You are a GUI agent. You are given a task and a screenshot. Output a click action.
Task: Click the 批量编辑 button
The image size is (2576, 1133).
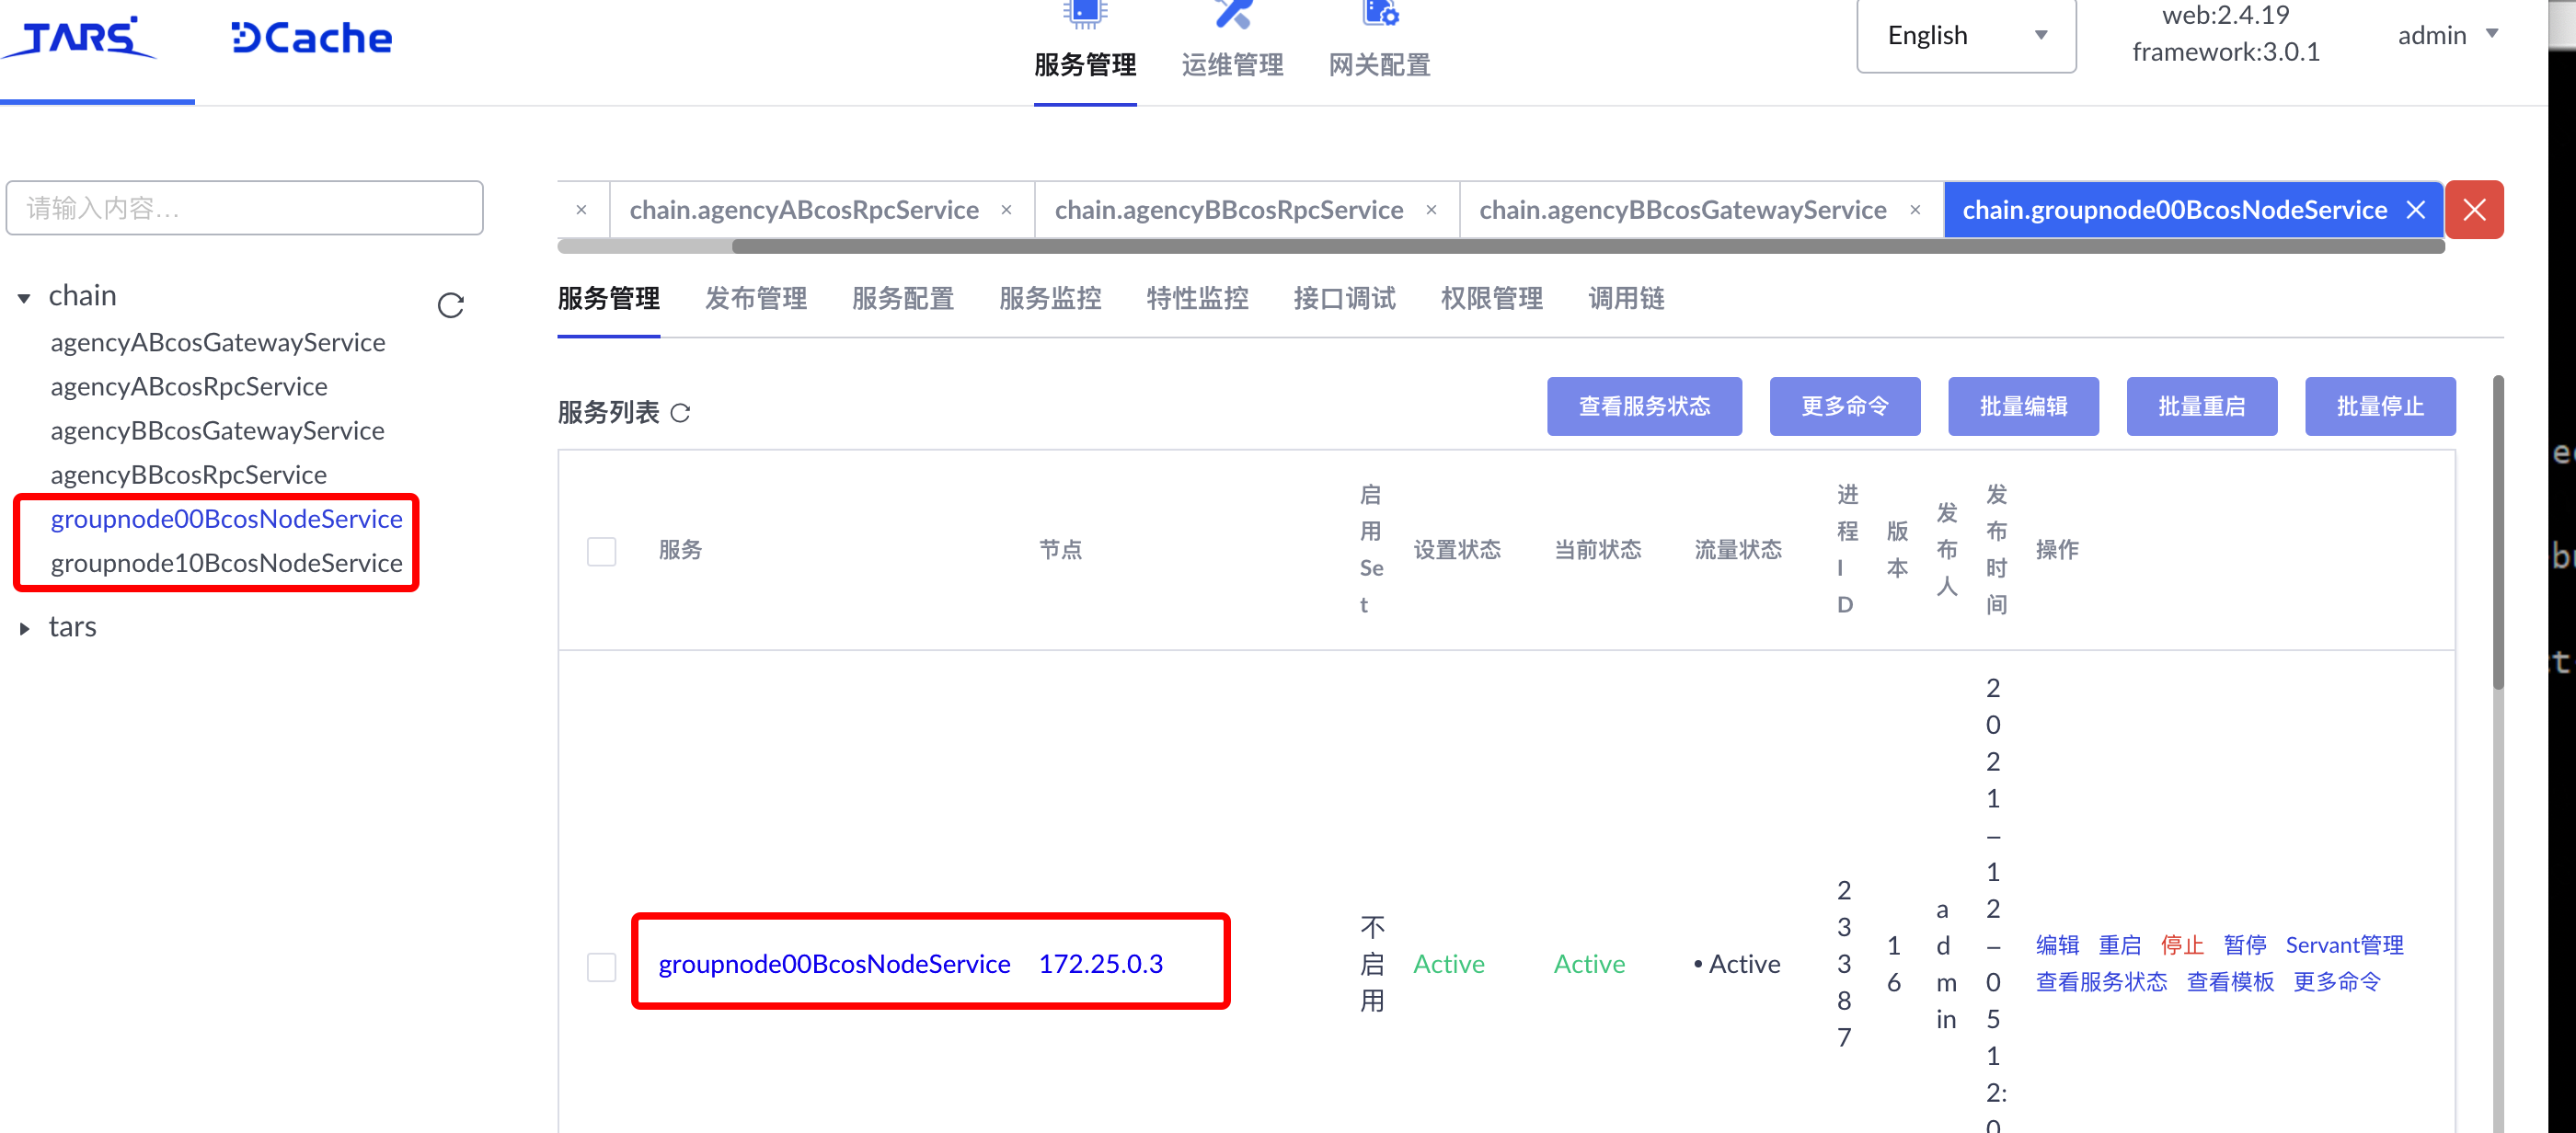point(2023,406)
